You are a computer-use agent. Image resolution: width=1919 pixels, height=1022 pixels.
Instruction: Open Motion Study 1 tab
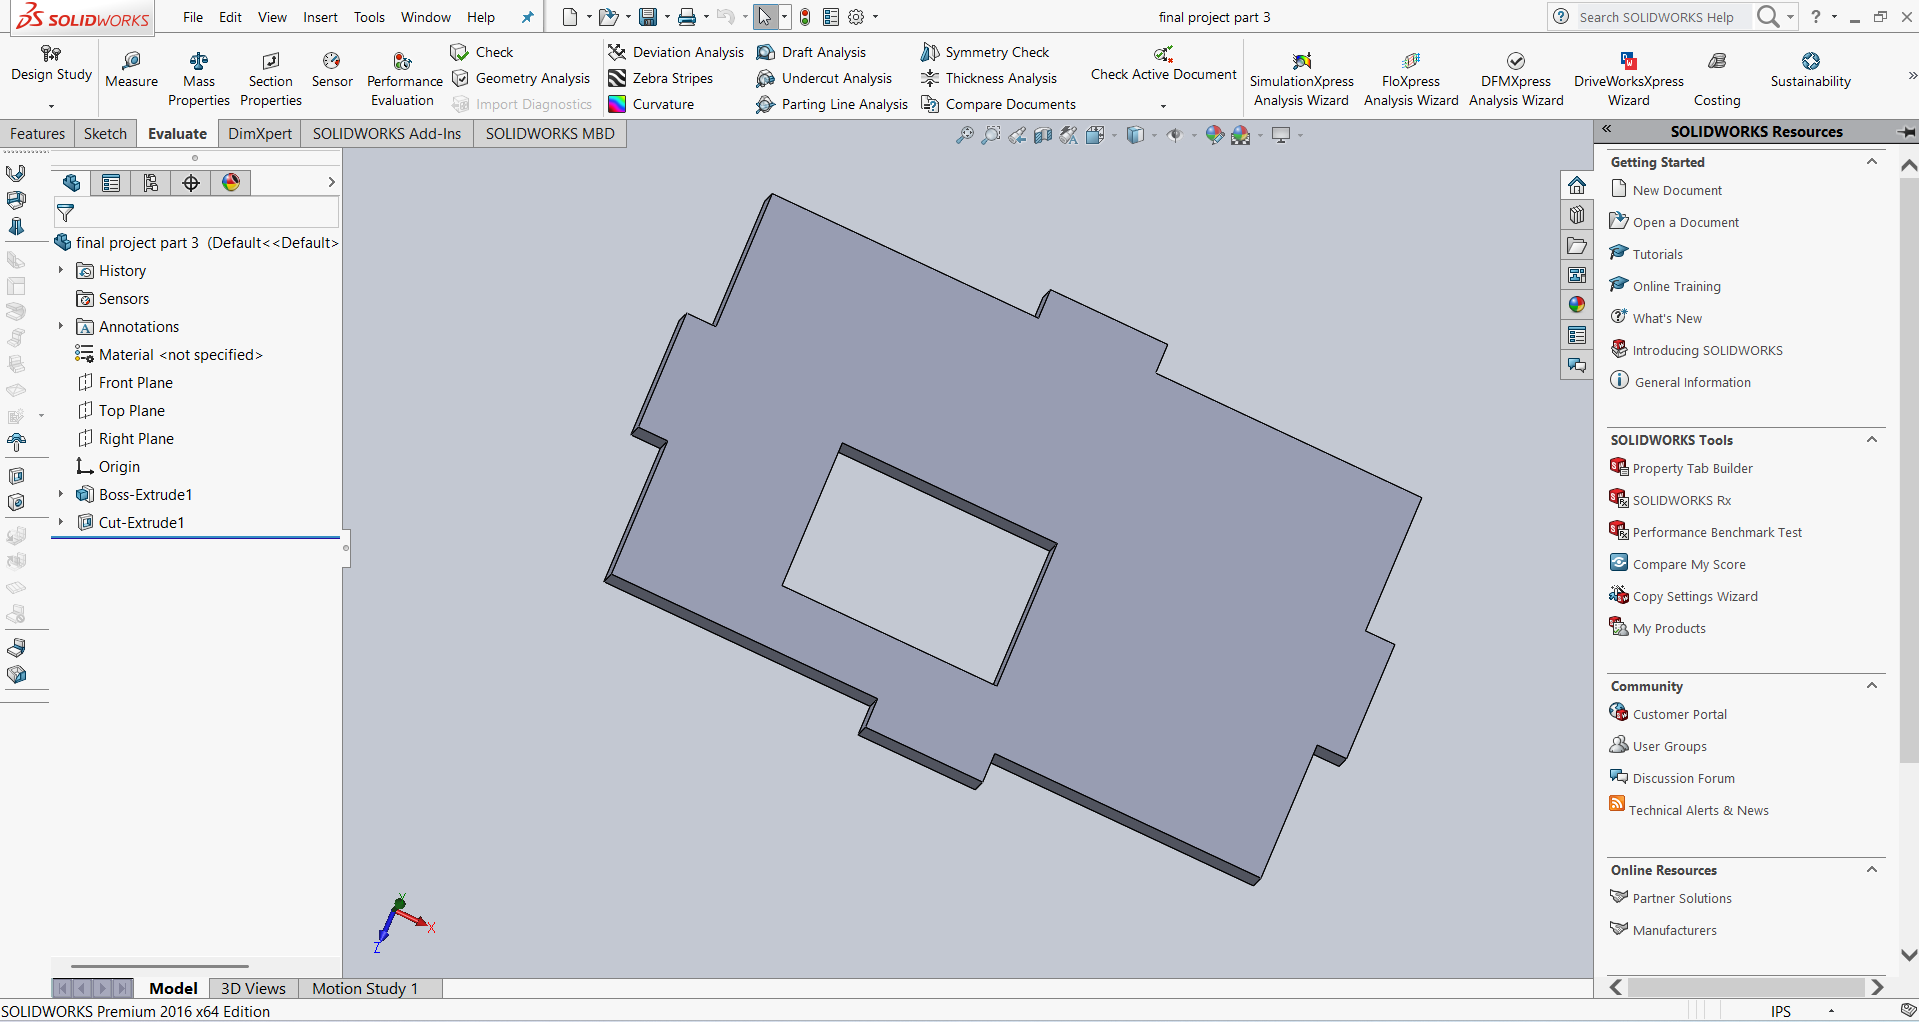[365, 988]
